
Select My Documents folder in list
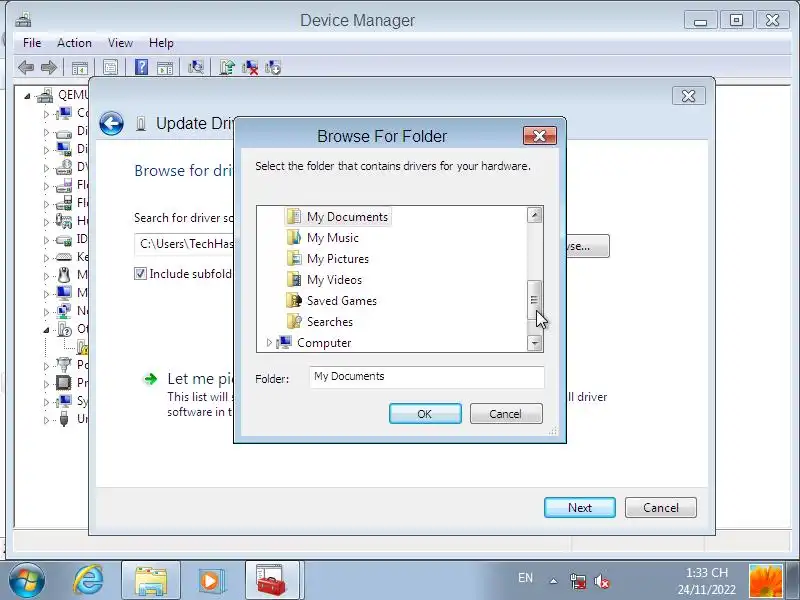[x=338, y=217]
